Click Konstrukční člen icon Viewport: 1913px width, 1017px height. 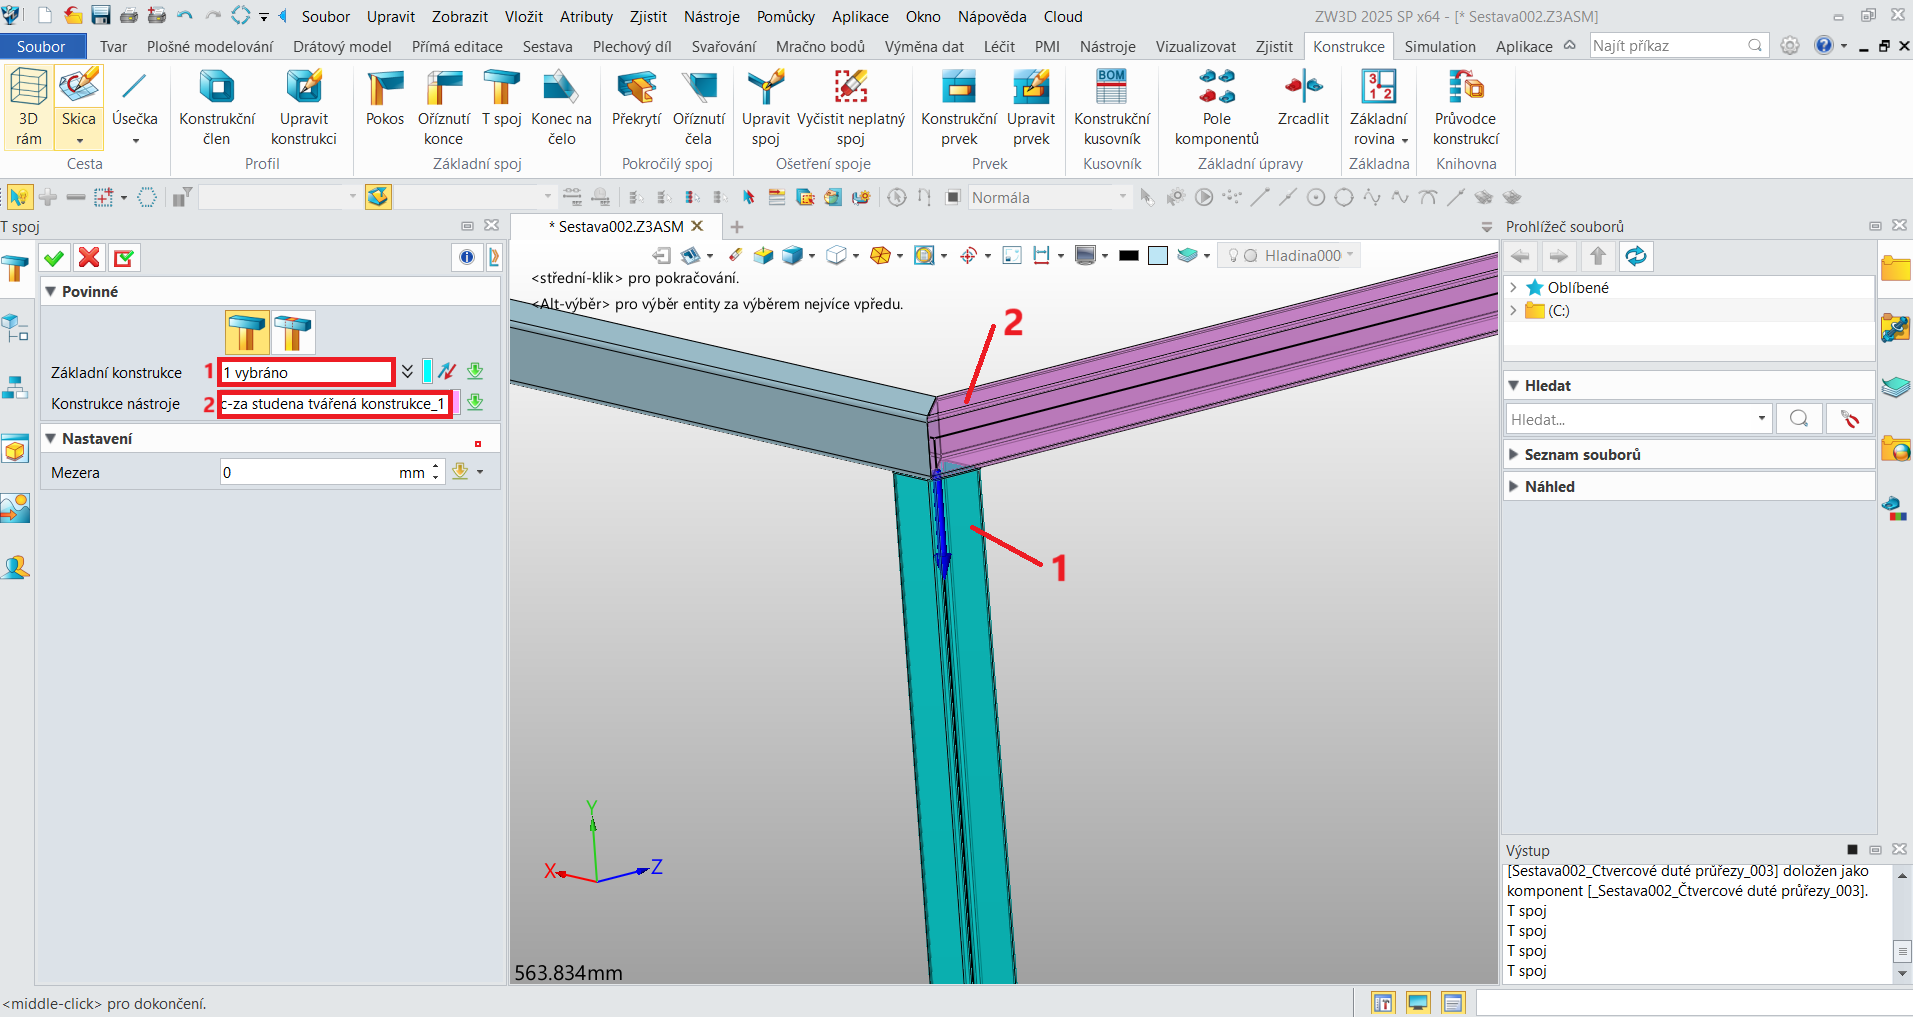point(217,107)
